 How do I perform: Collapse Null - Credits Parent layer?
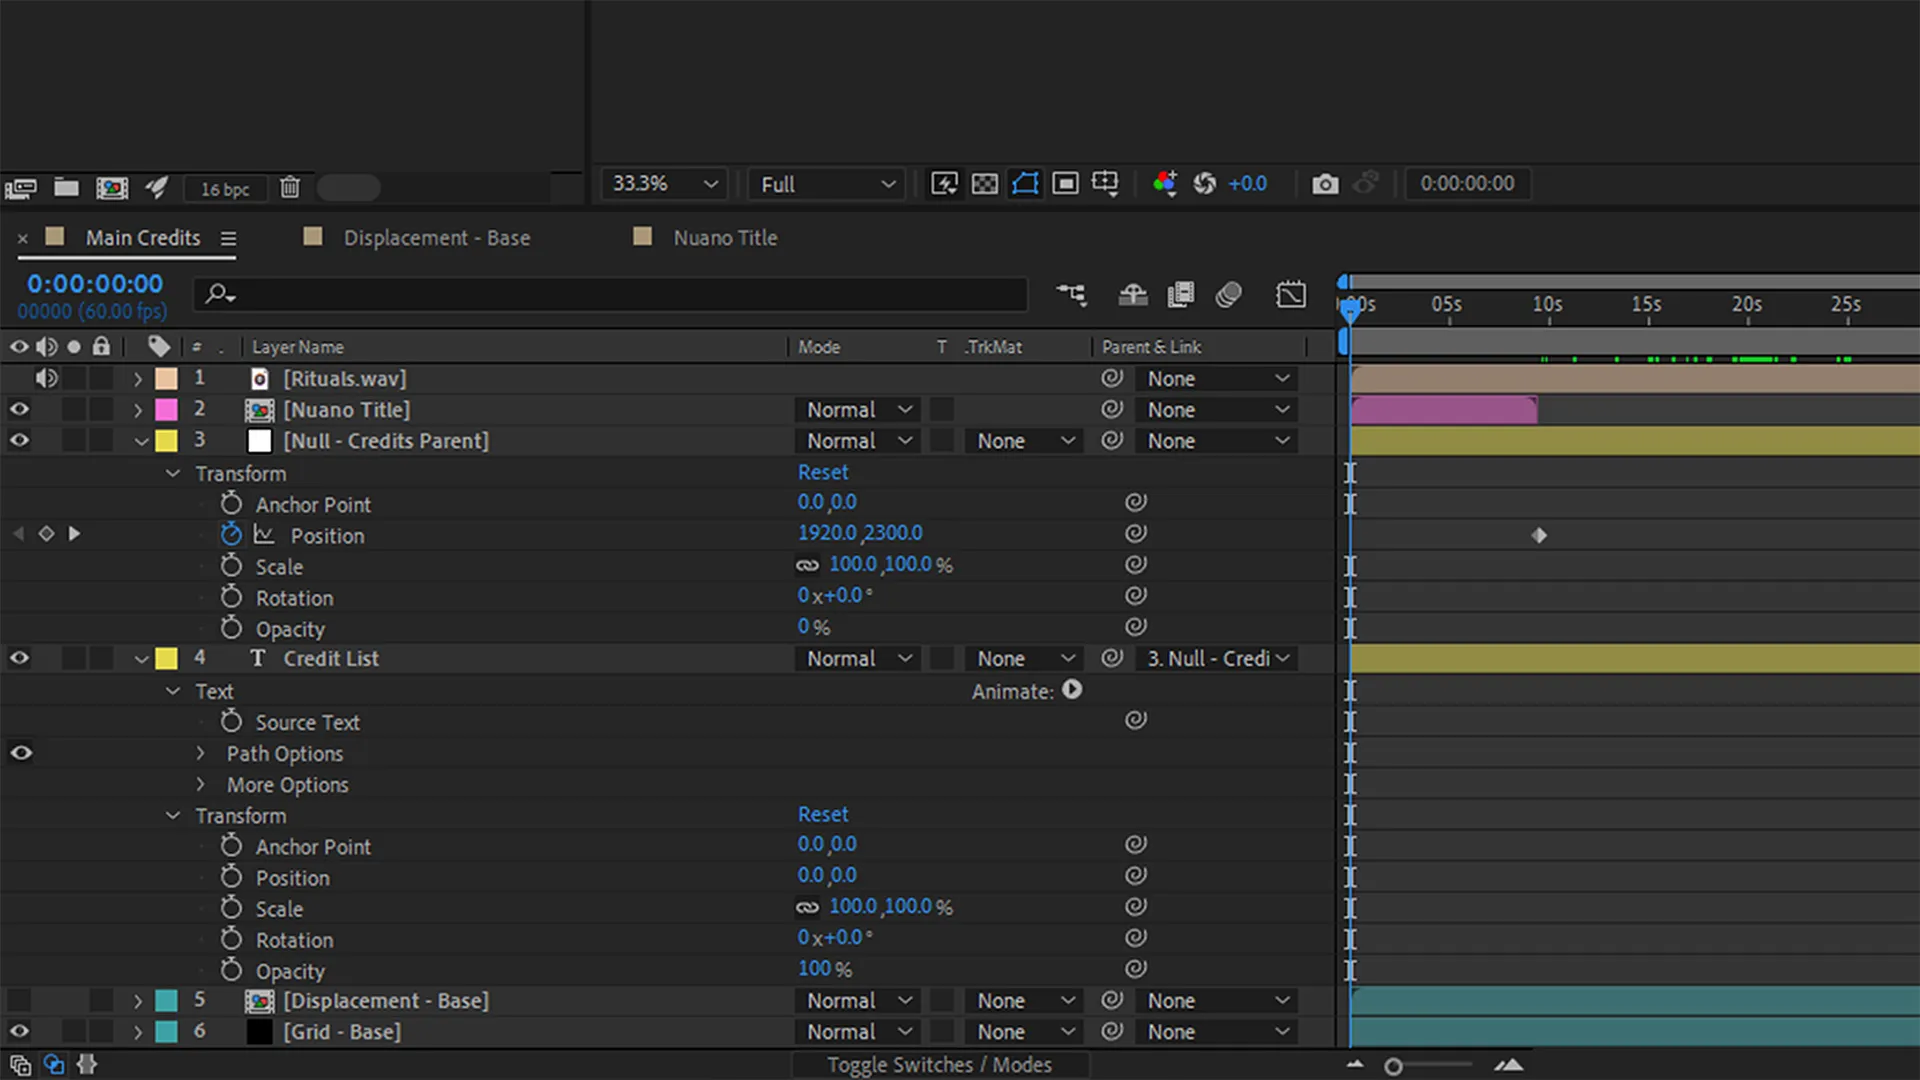coord(141,441)
